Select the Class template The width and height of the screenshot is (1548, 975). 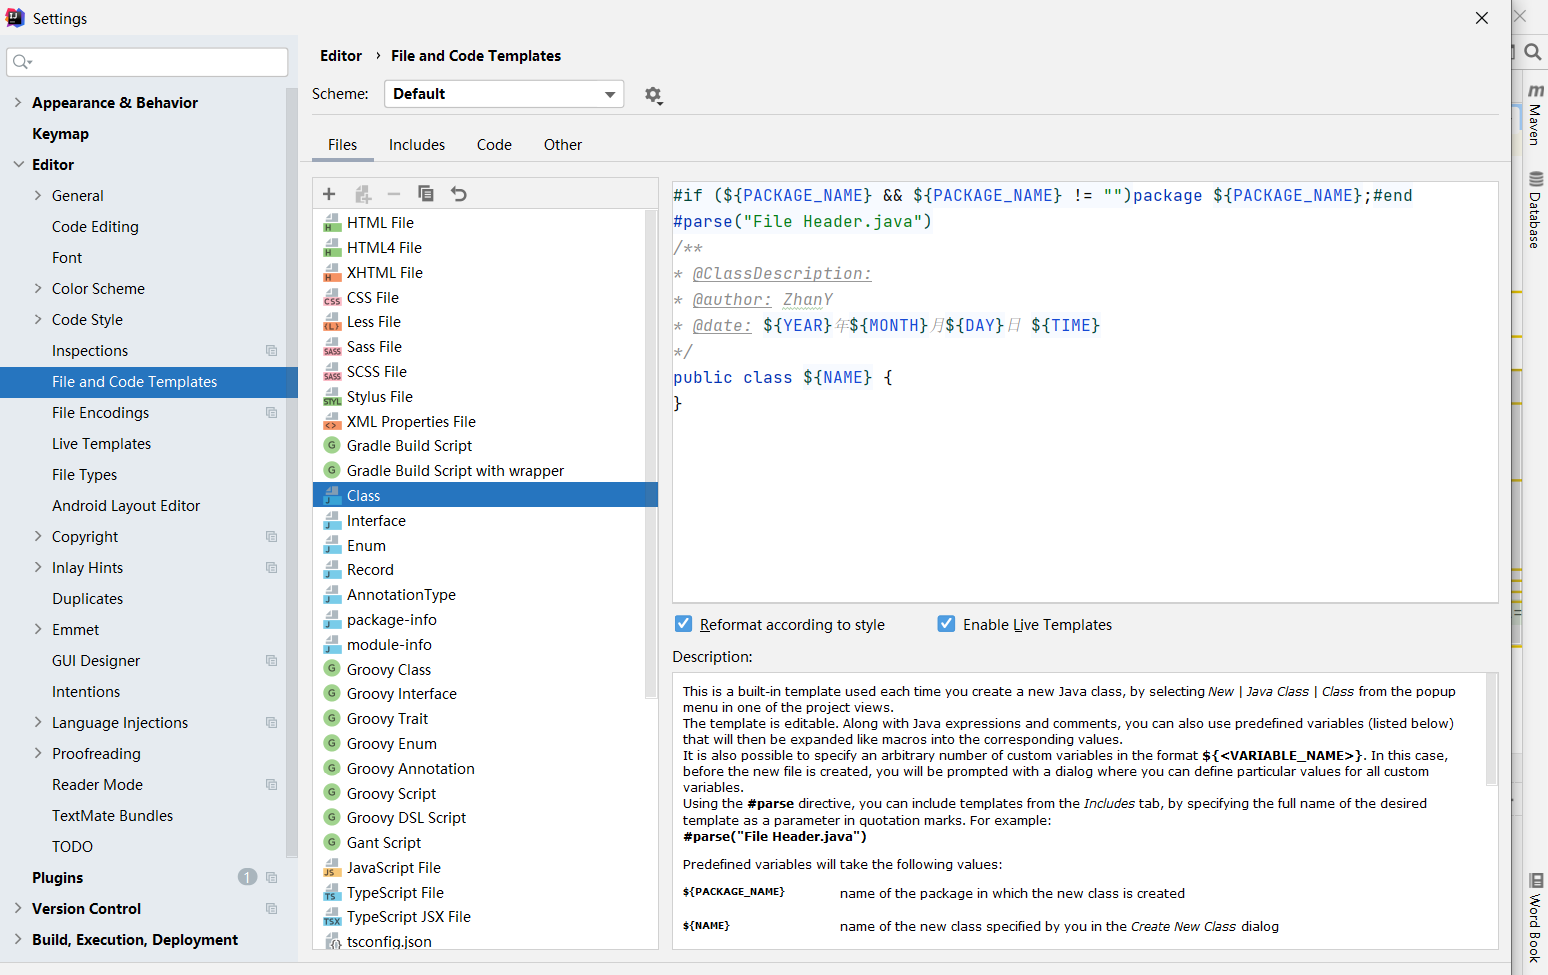485,495
